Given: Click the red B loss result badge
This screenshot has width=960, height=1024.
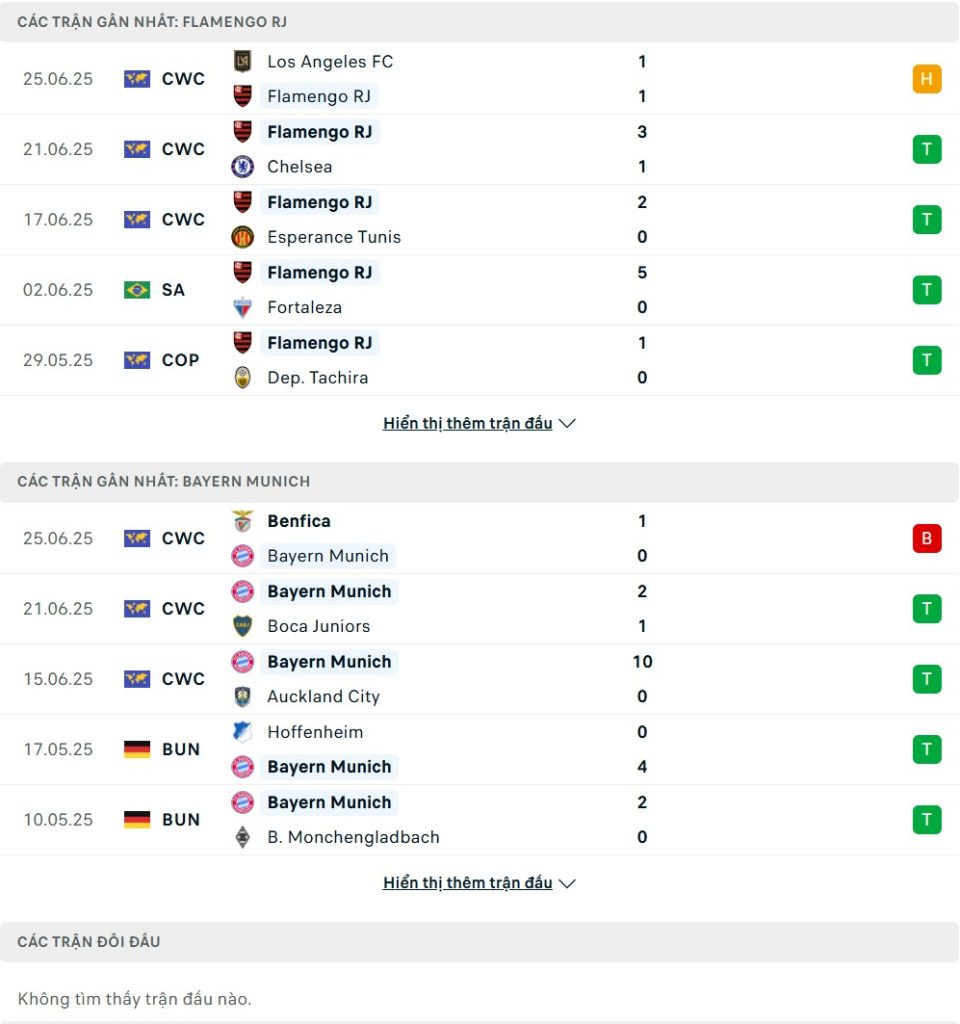Looking at the screenshot, I should (x=927, y=539).
